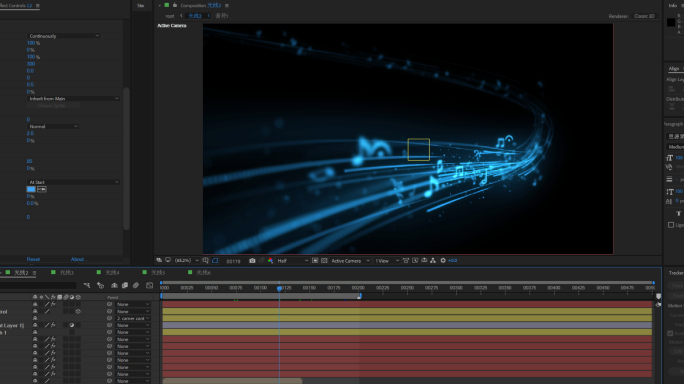Open the Inherit from Main dropdown
The width and height of the screenshot is (684, 384).
(73, 99)
